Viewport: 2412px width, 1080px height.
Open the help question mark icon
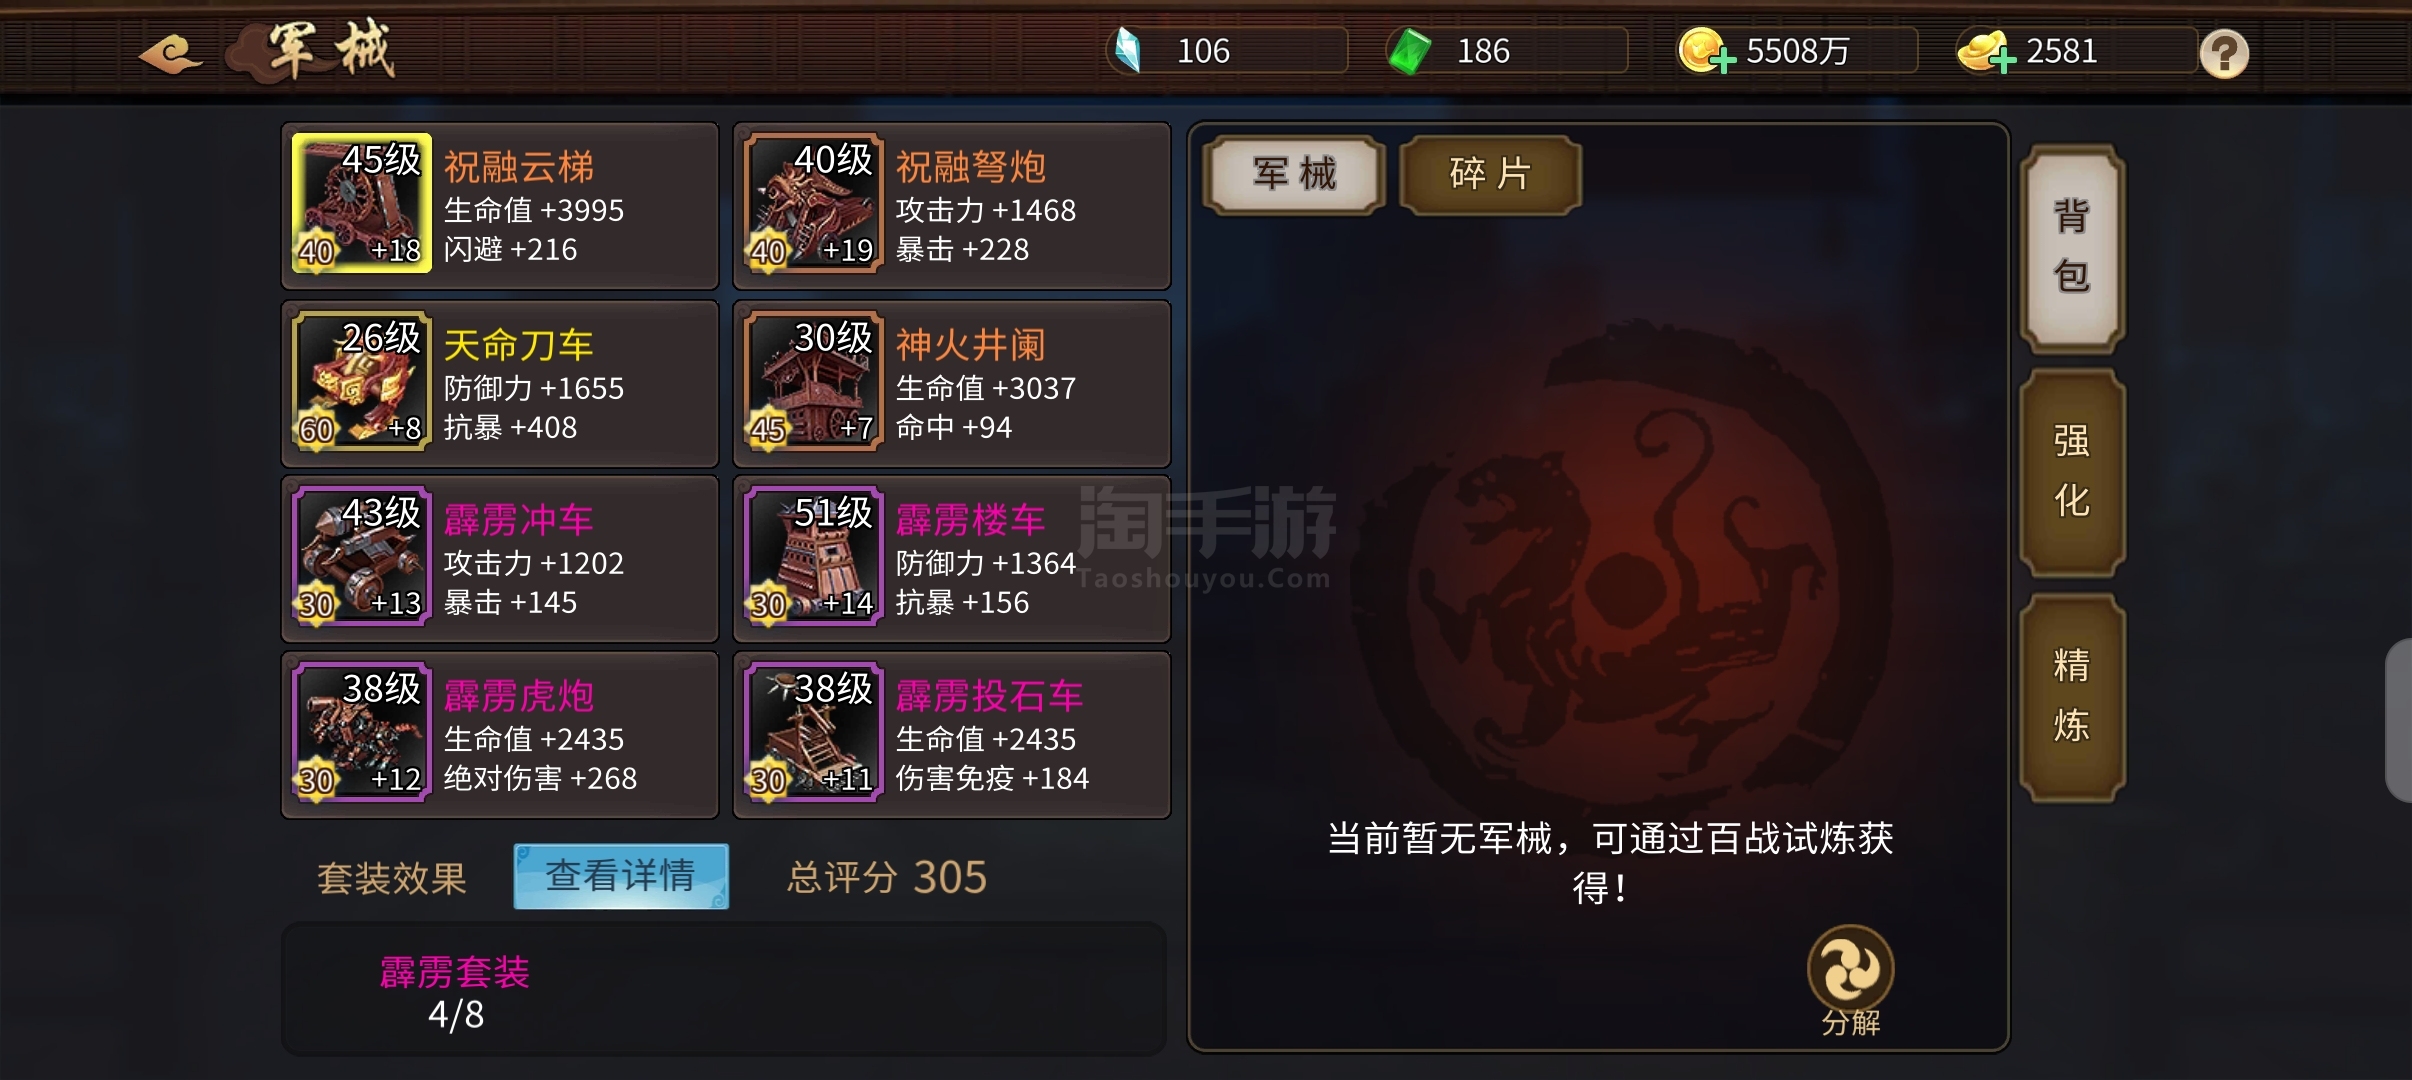point(2224,54)
